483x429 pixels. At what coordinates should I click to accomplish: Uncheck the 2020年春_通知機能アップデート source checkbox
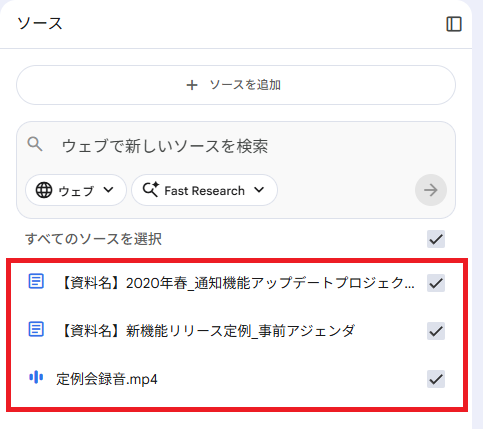pos(436,283)
